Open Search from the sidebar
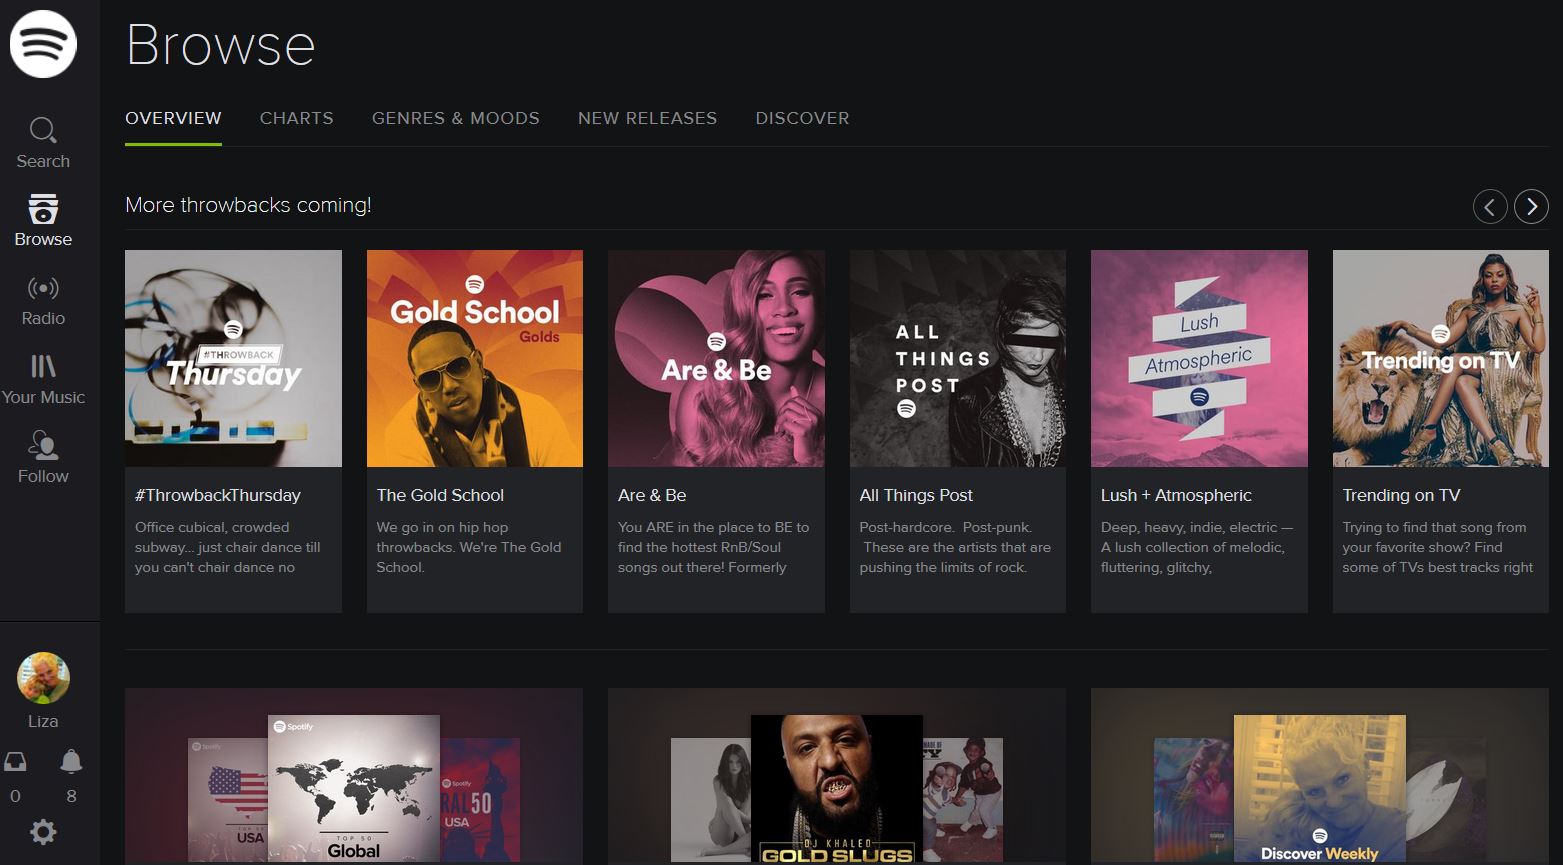1563x865 pixels. click(x=43, y=143)
